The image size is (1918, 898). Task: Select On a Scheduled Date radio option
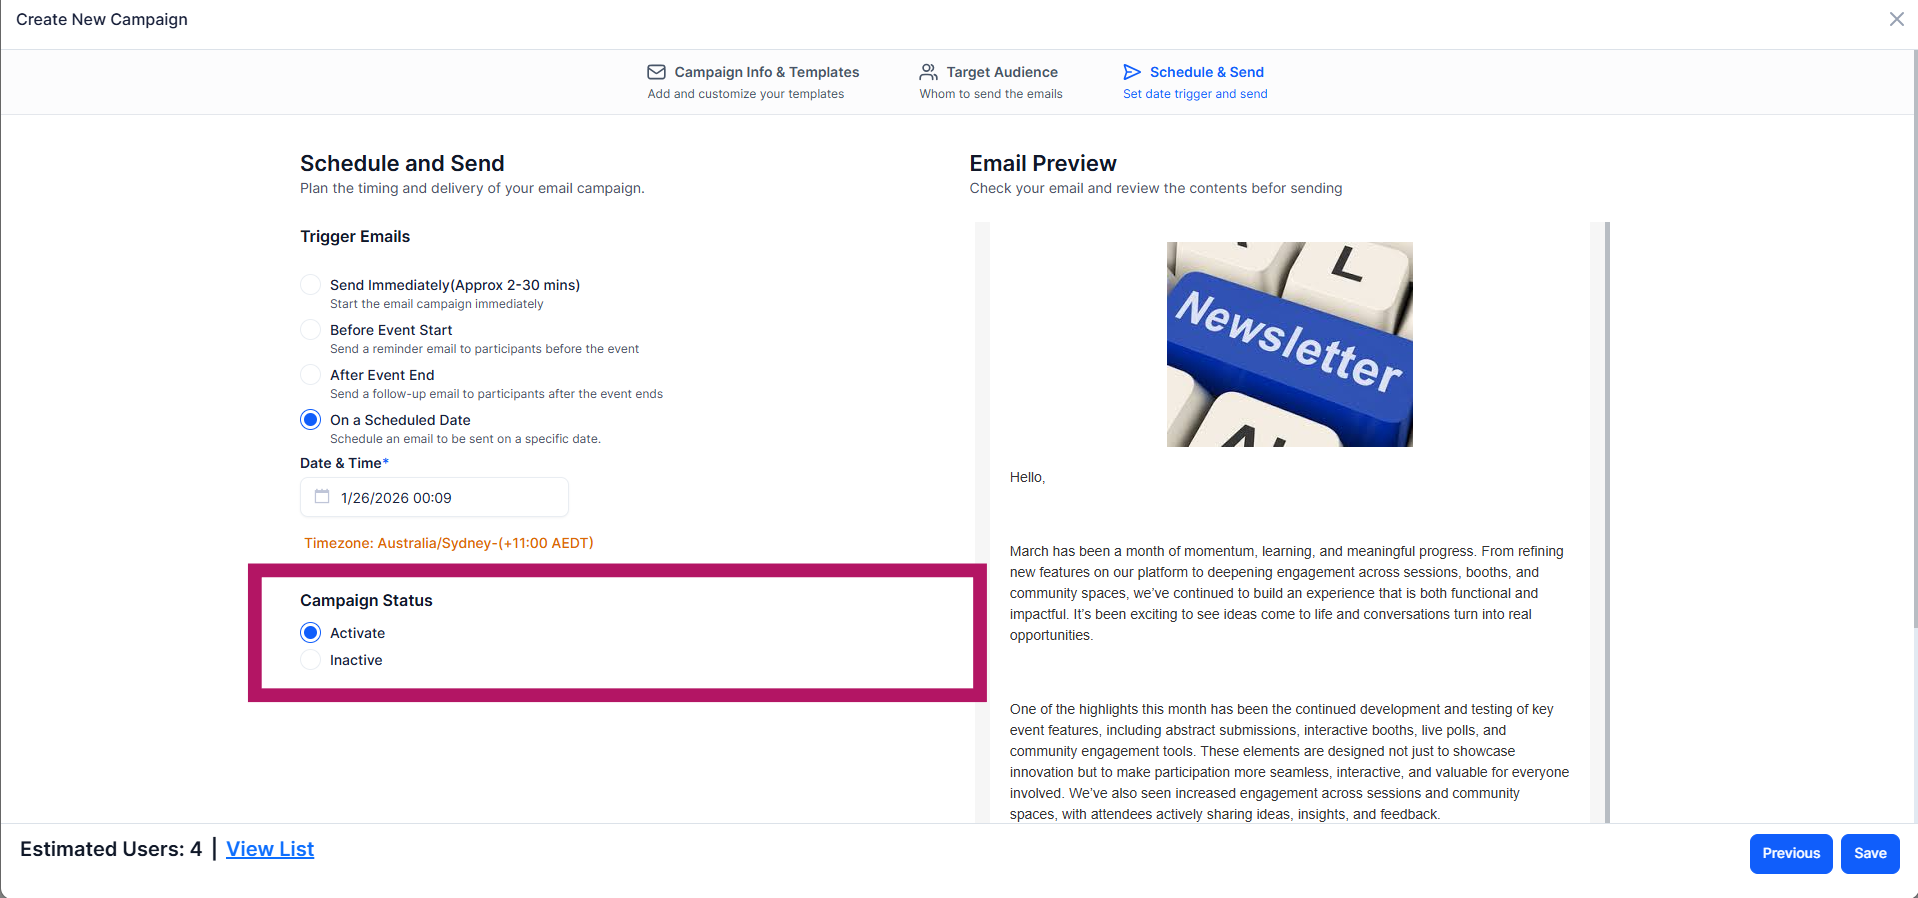[311, 420]
